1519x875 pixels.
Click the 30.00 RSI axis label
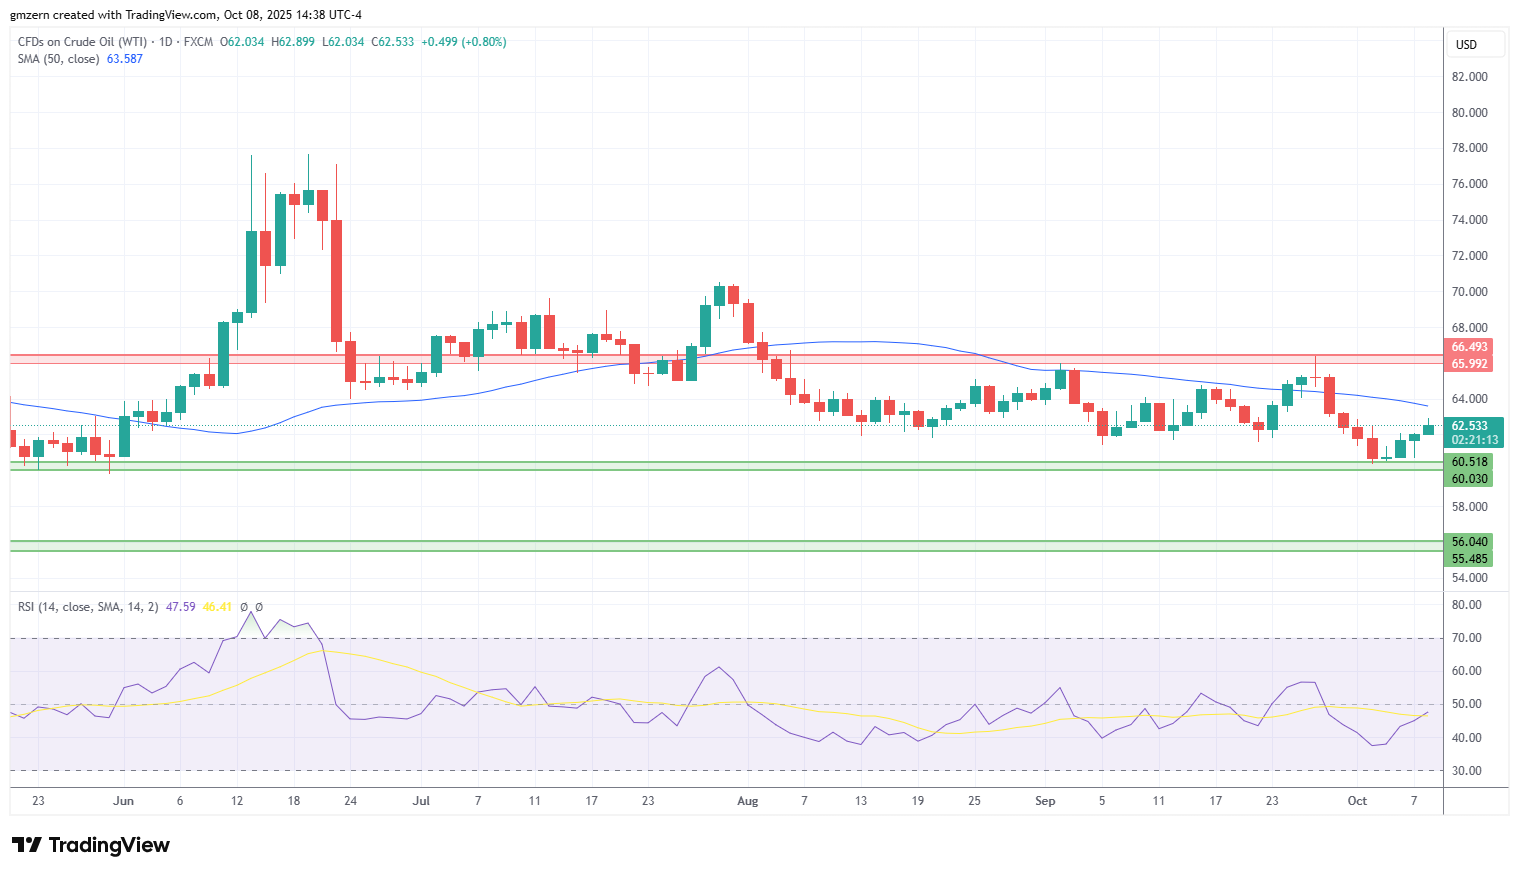point(1467,771)
